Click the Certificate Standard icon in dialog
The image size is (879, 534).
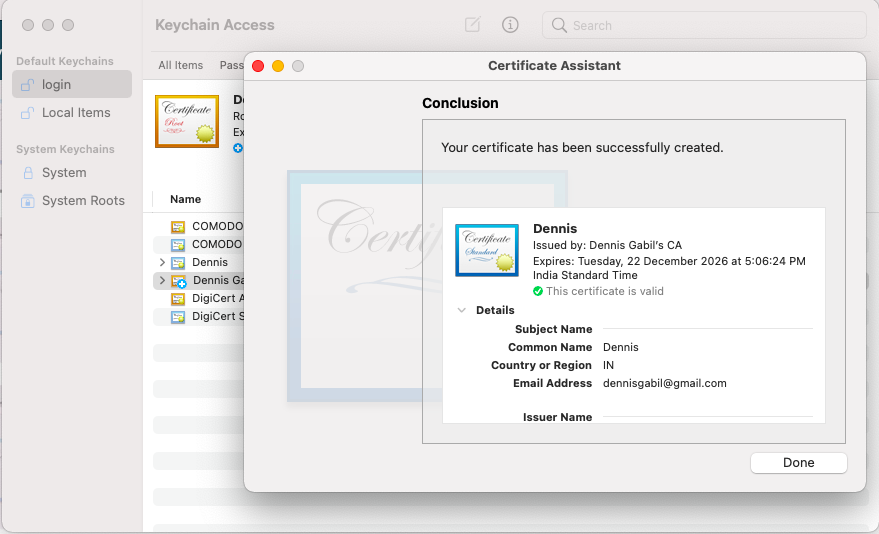[x=486, y=249]
